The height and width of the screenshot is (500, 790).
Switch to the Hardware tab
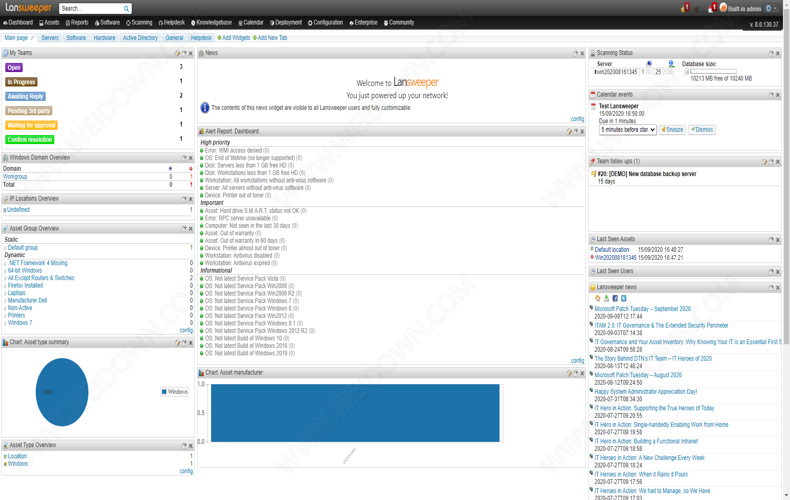tap(104, 38)
